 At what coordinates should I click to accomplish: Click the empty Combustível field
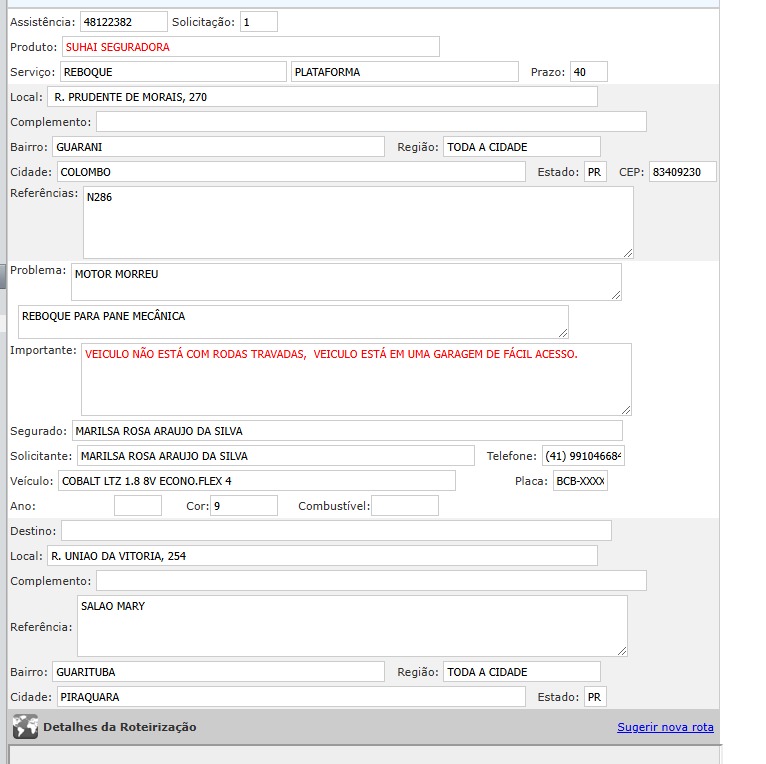[404, 506]
